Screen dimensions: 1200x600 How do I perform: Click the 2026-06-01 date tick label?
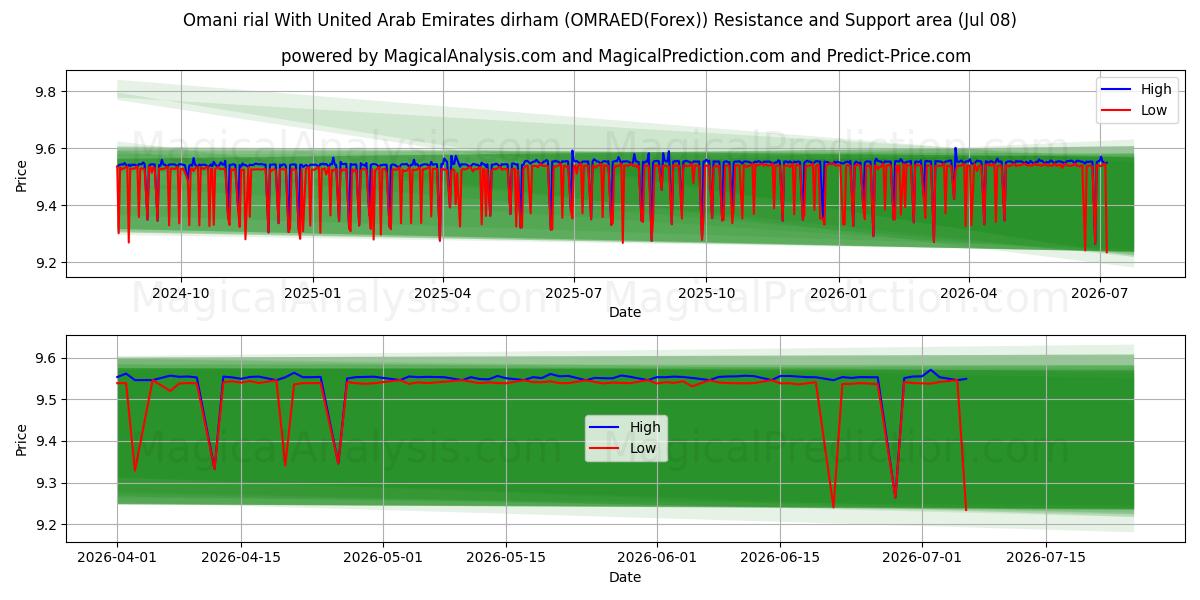point(657,558)
